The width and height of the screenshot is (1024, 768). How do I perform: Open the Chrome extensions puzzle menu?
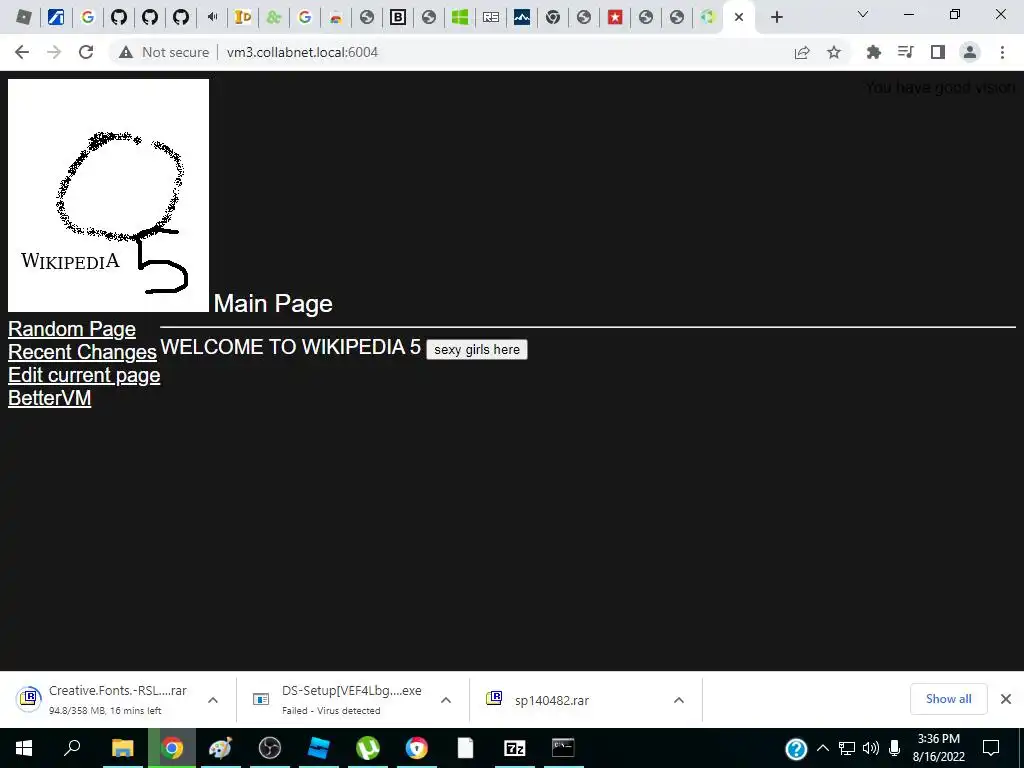coord(873,52)
